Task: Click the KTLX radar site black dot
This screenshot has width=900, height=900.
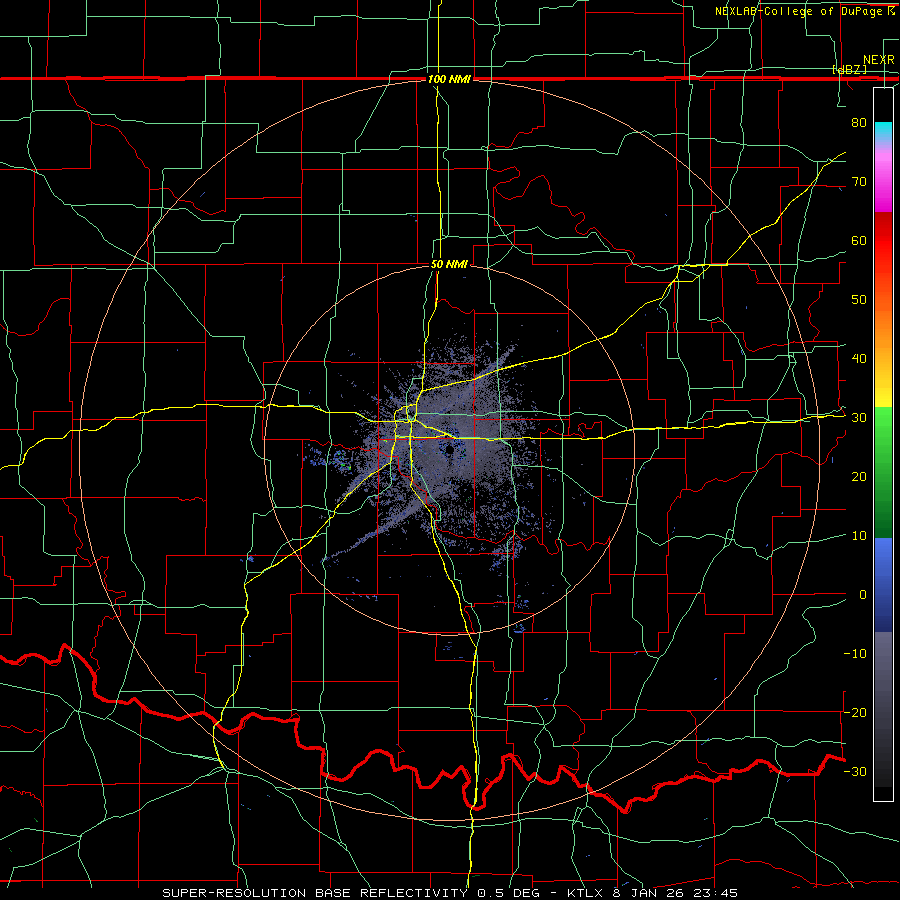Action: (449, 451)
